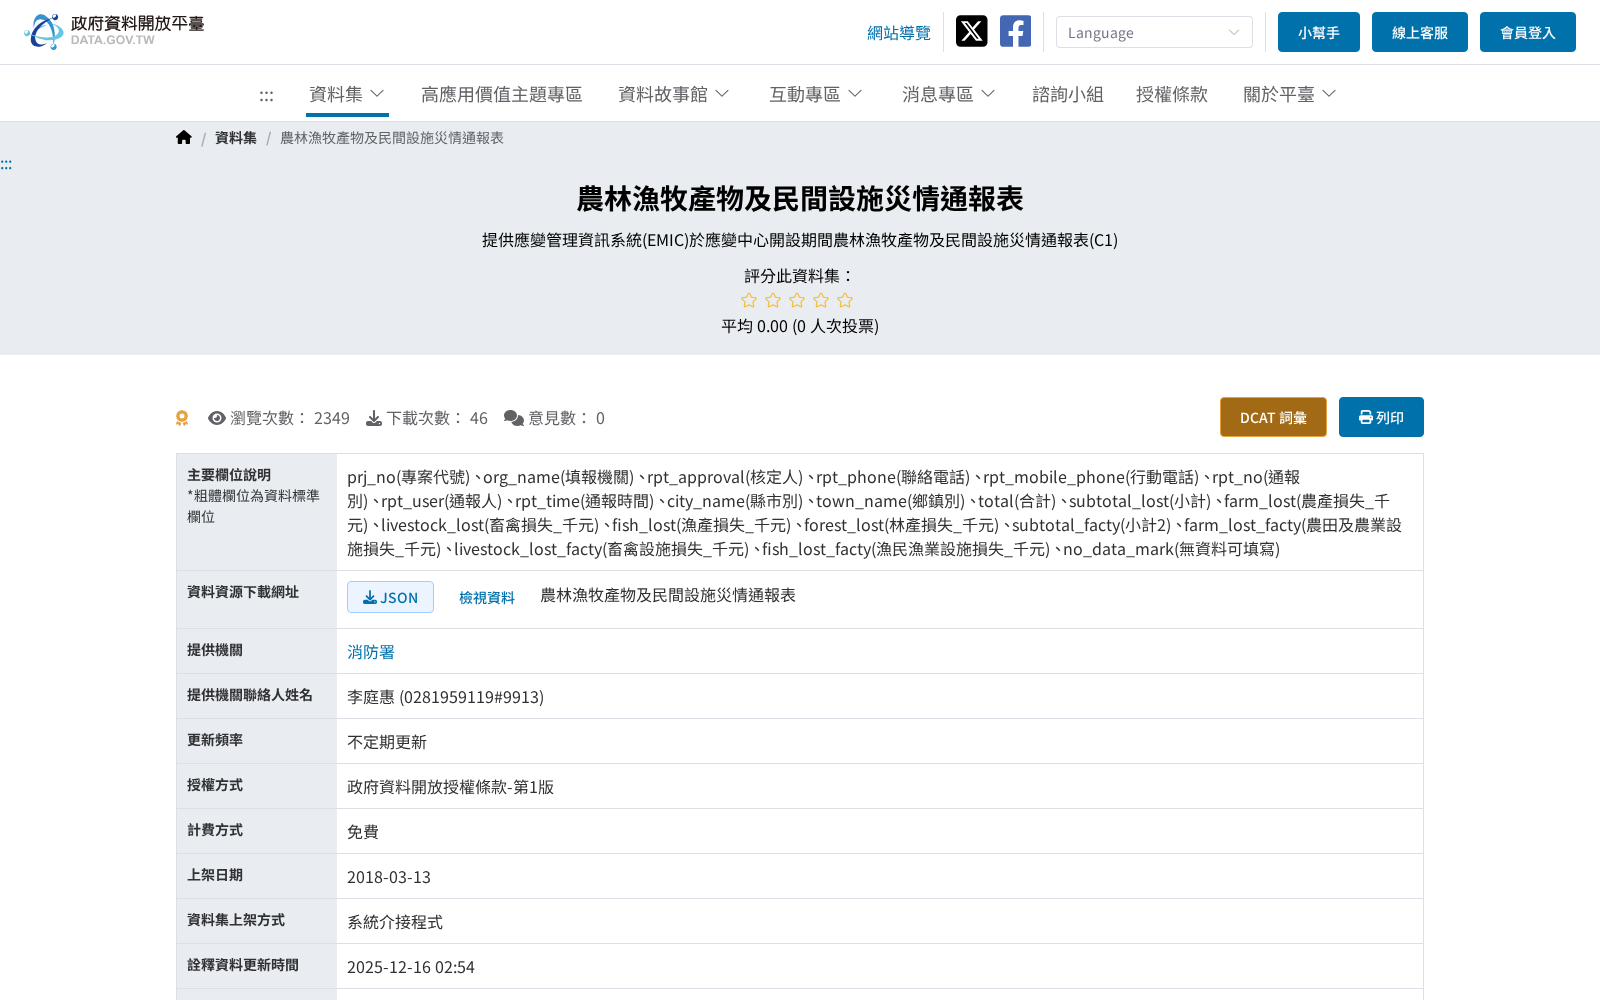The width and height of the screenshot is (1600, 1000).
Task: Click the data.gov.tw site logo
Action: (114, 31)
